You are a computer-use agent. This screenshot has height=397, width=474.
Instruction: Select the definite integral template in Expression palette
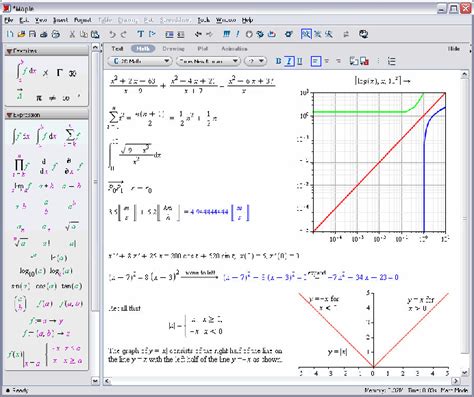(x=46, y=136)
